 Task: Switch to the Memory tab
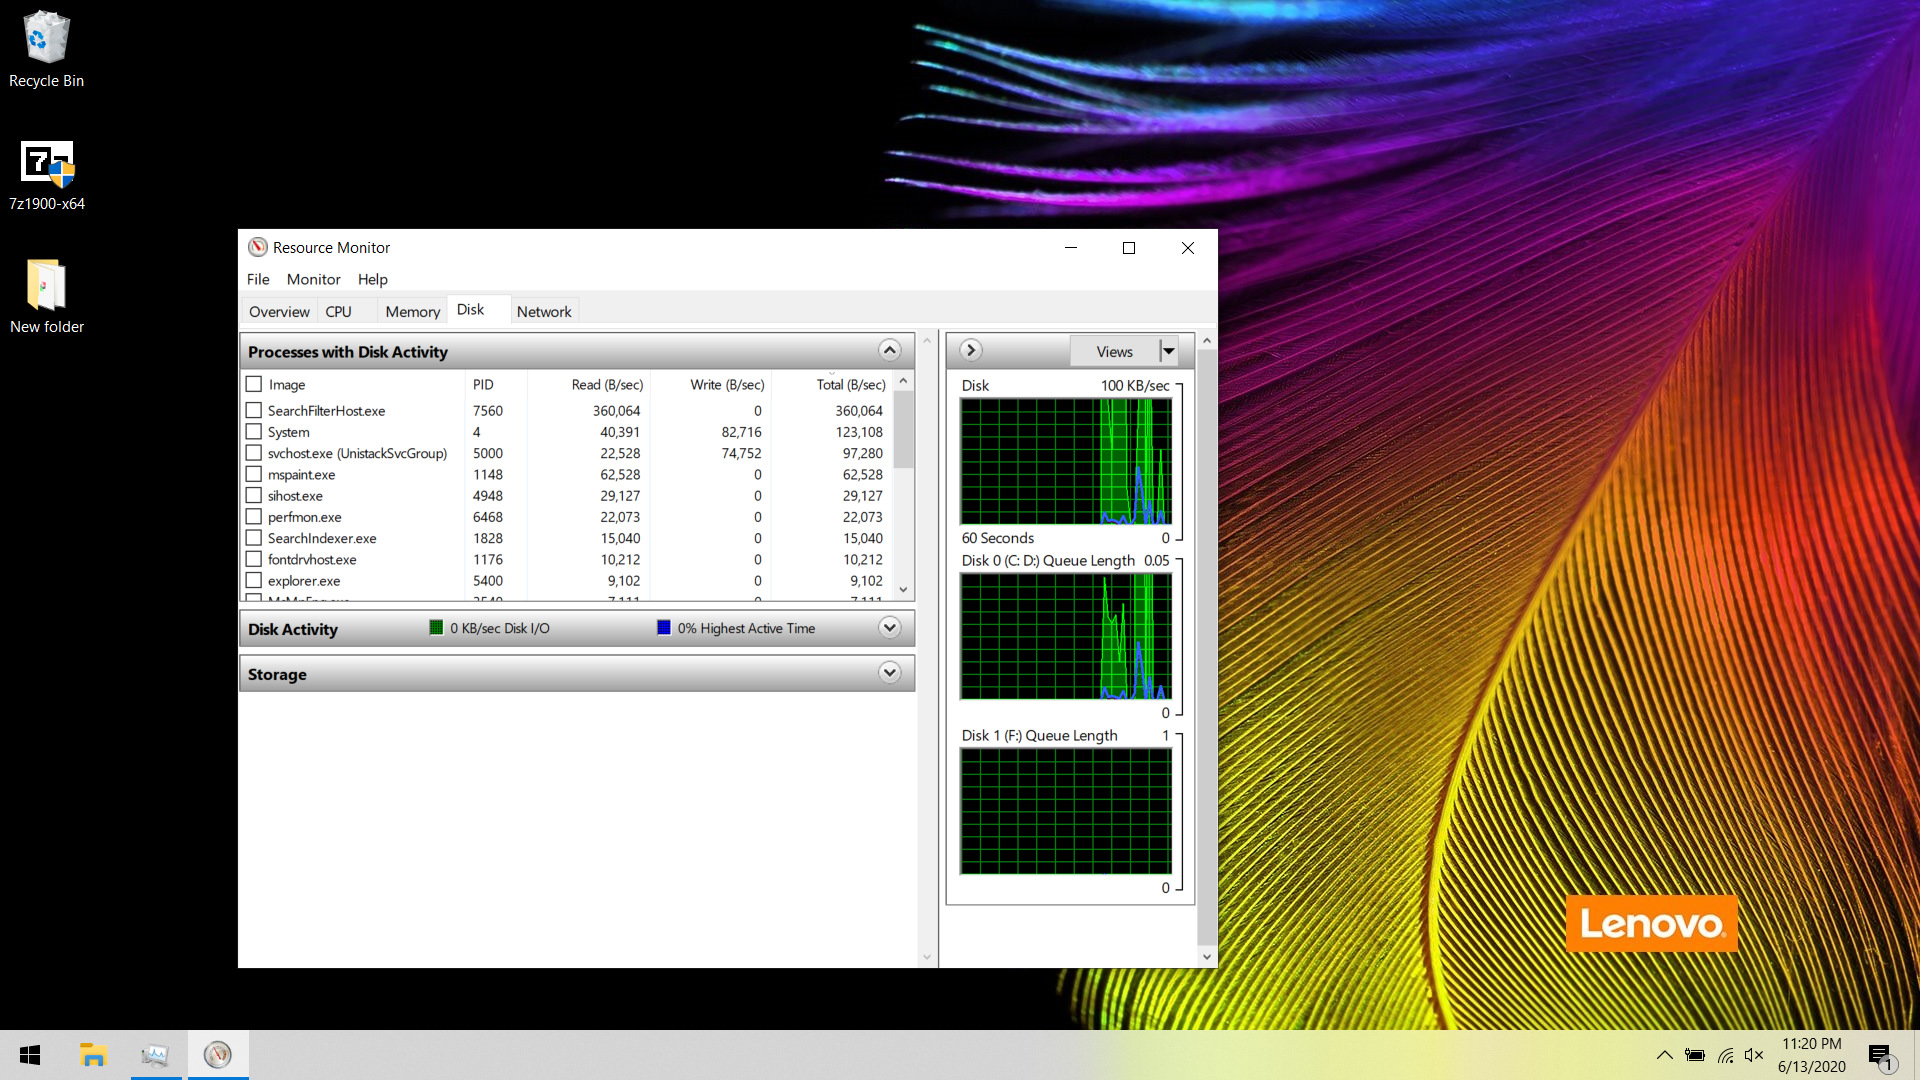(412, 311)
